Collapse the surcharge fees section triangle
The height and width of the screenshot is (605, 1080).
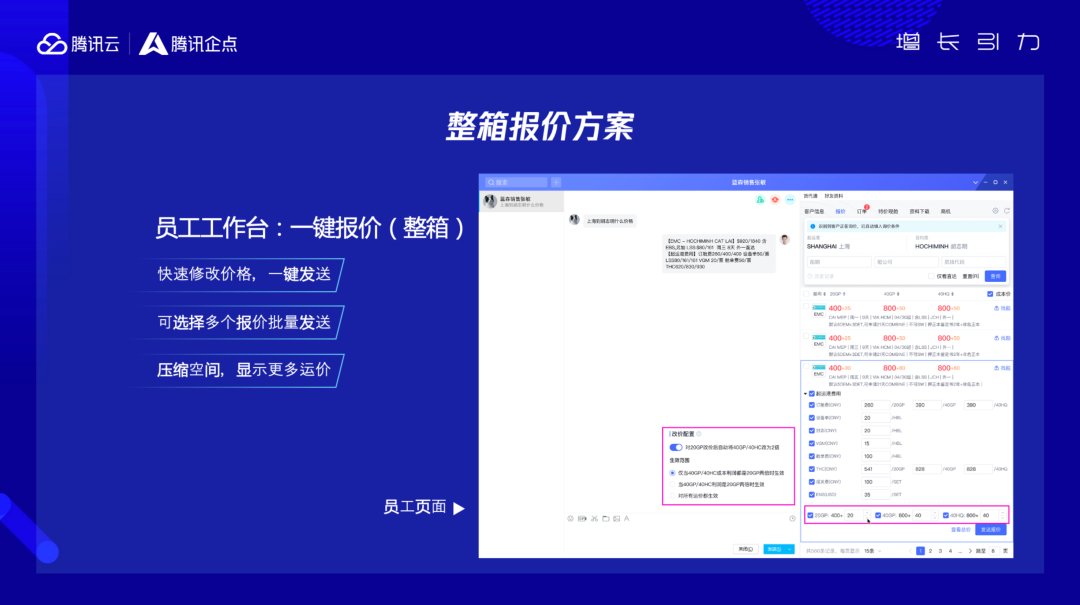point(805,393)
